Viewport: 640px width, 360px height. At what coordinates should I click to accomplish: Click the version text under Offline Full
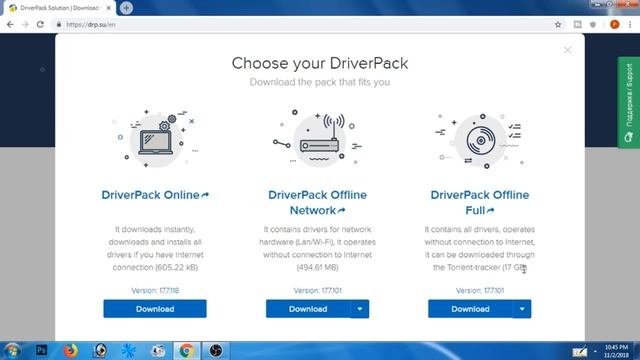(x=480, y=291)
